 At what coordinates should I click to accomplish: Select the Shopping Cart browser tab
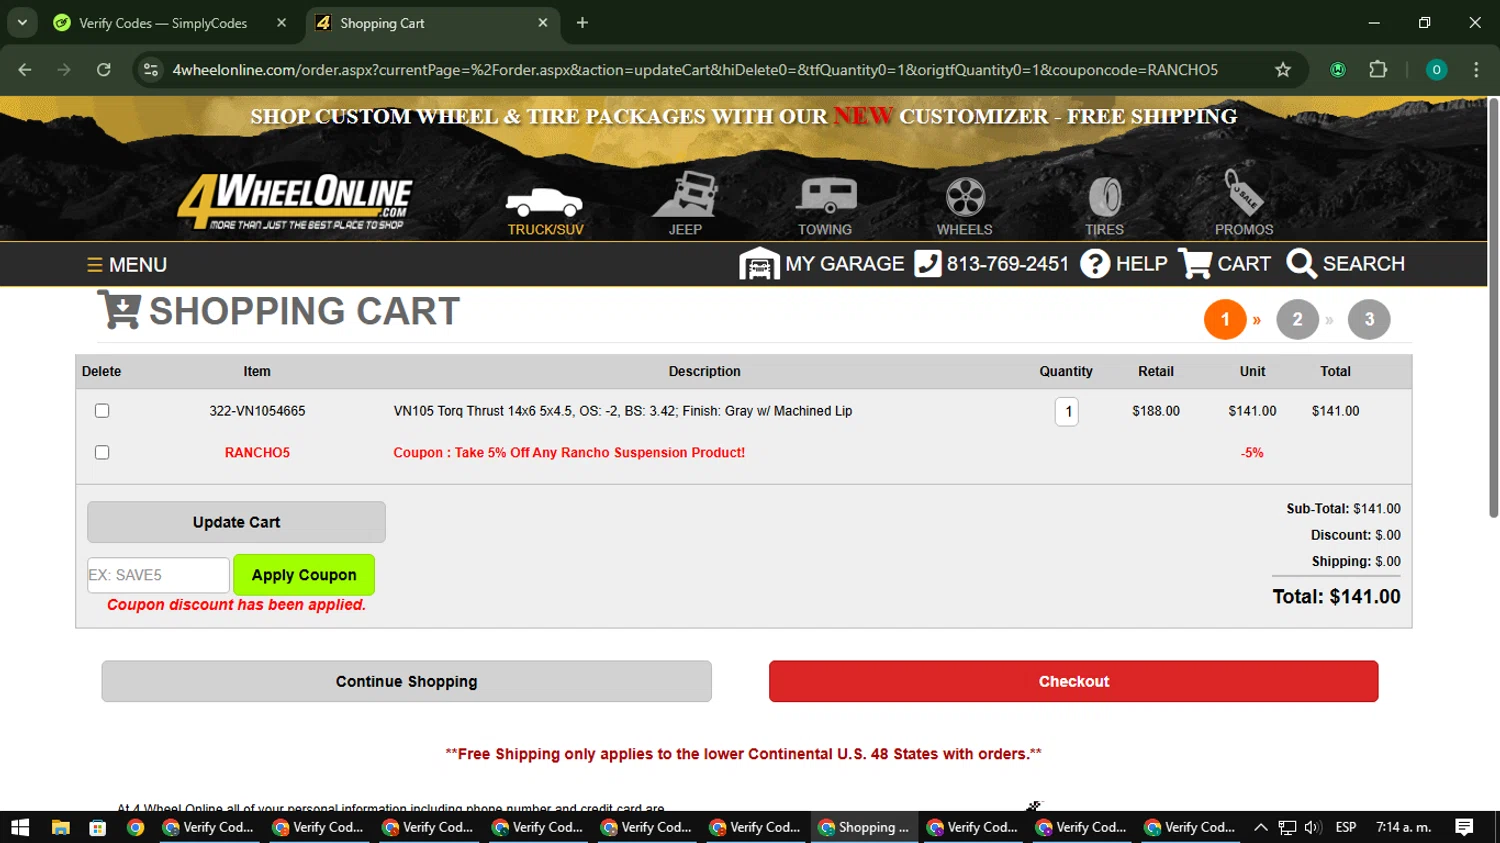click(382, 23)
